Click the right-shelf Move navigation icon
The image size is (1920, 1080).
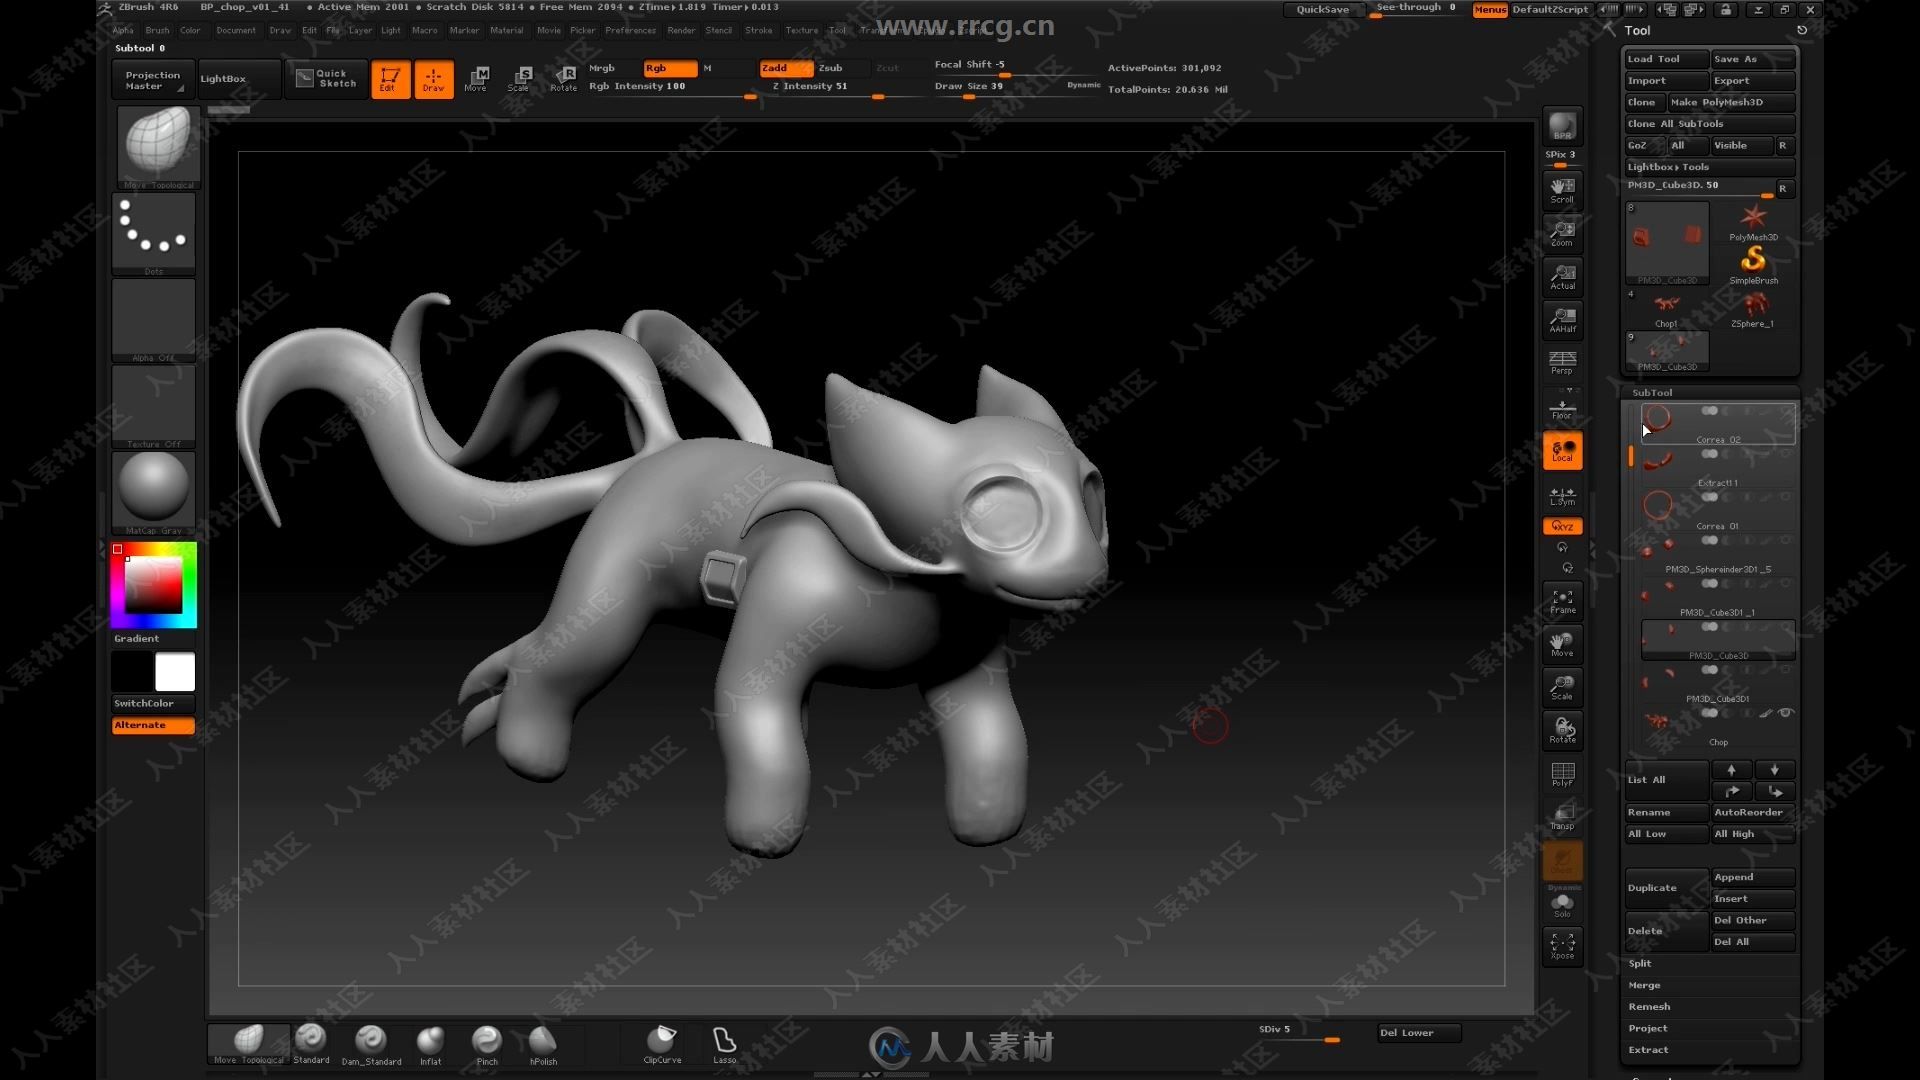coord(1562,643)
